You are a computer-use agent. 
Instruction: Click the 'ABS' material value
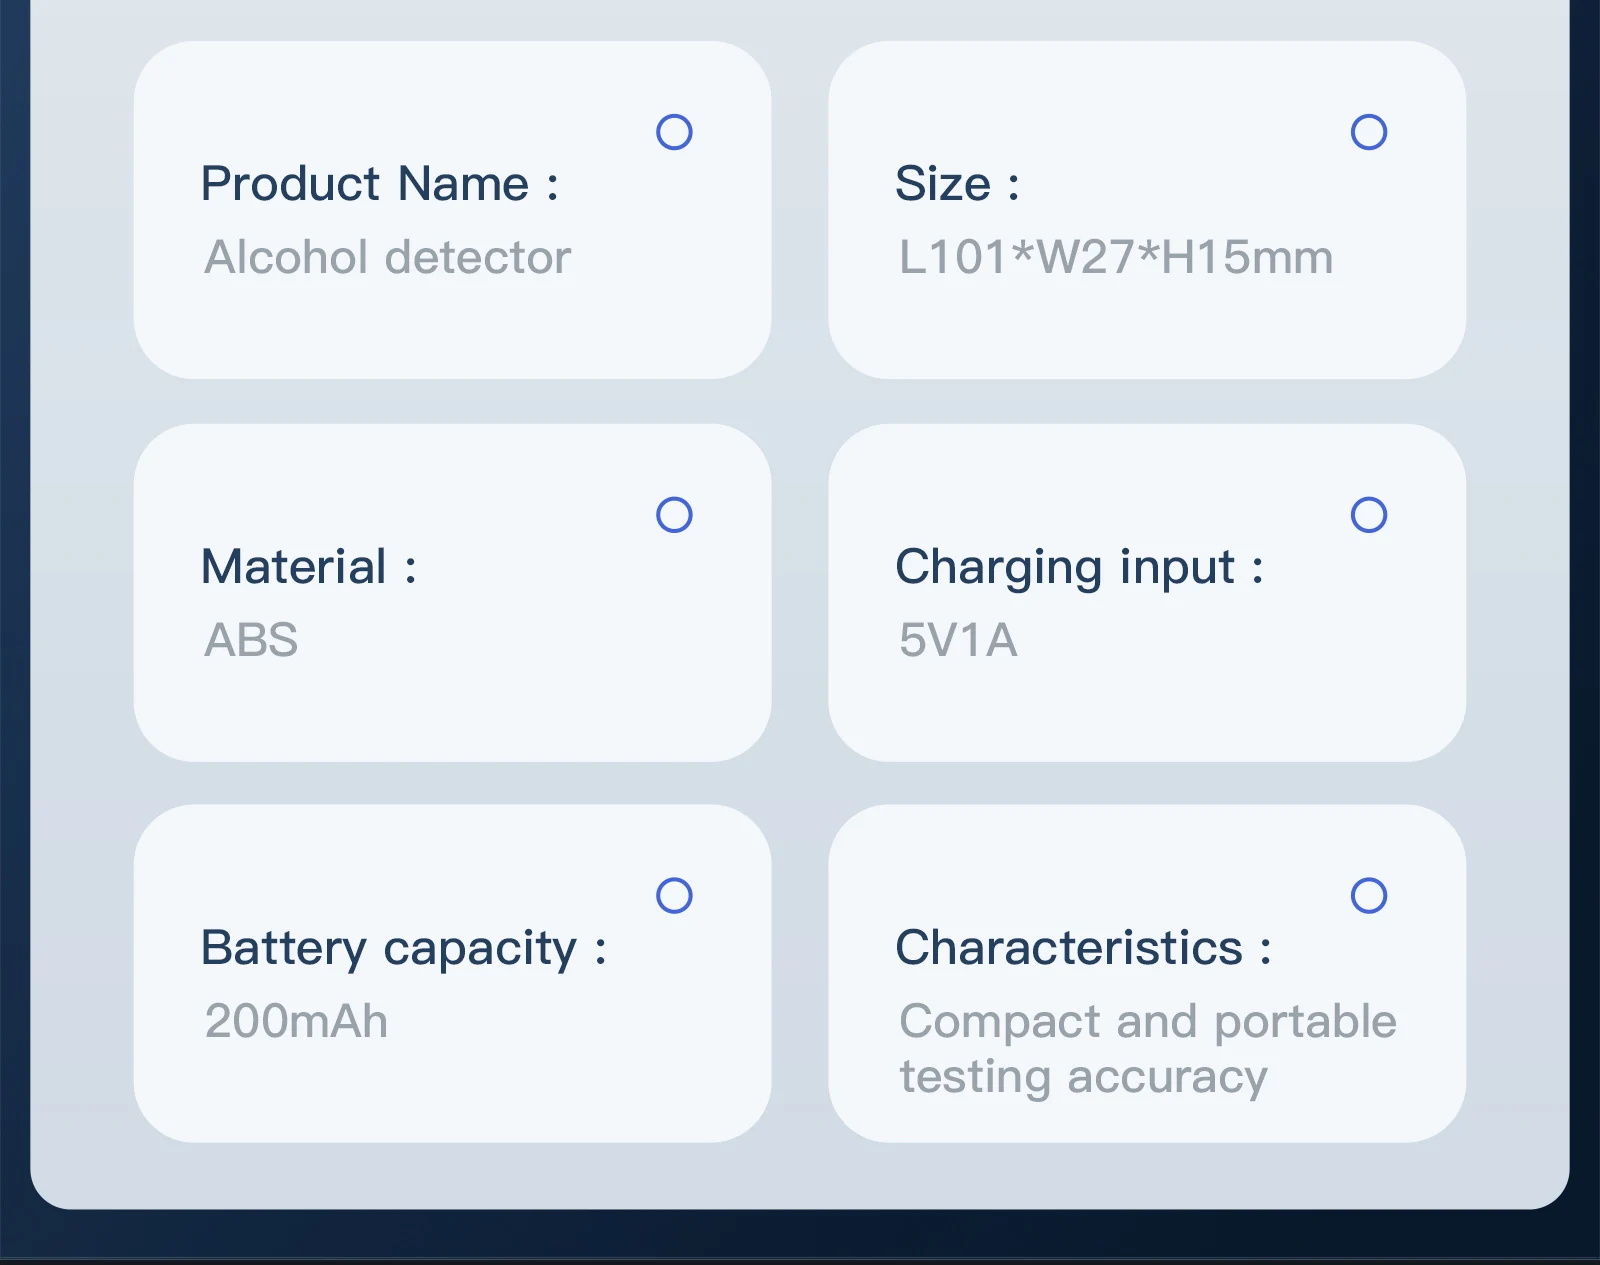(x=251, y=640)
